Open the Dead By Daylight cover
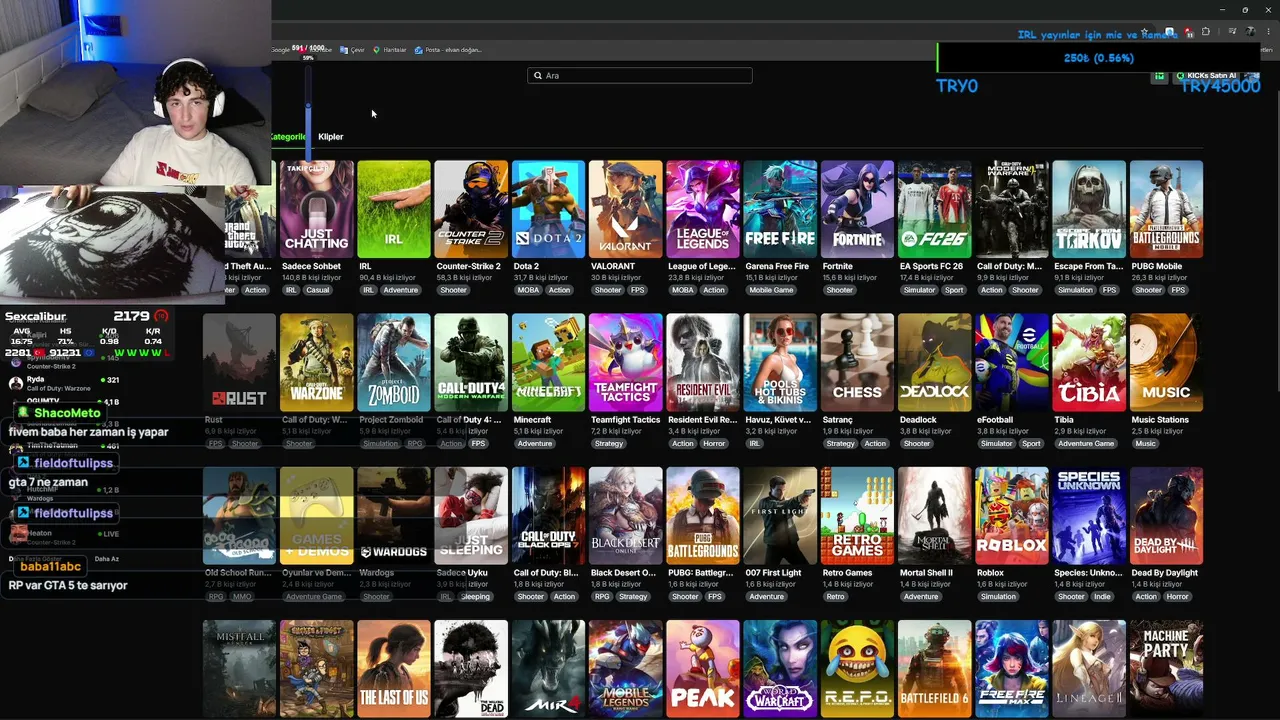The width and height of the screenshot is (1280, 720). (1166, 516)
